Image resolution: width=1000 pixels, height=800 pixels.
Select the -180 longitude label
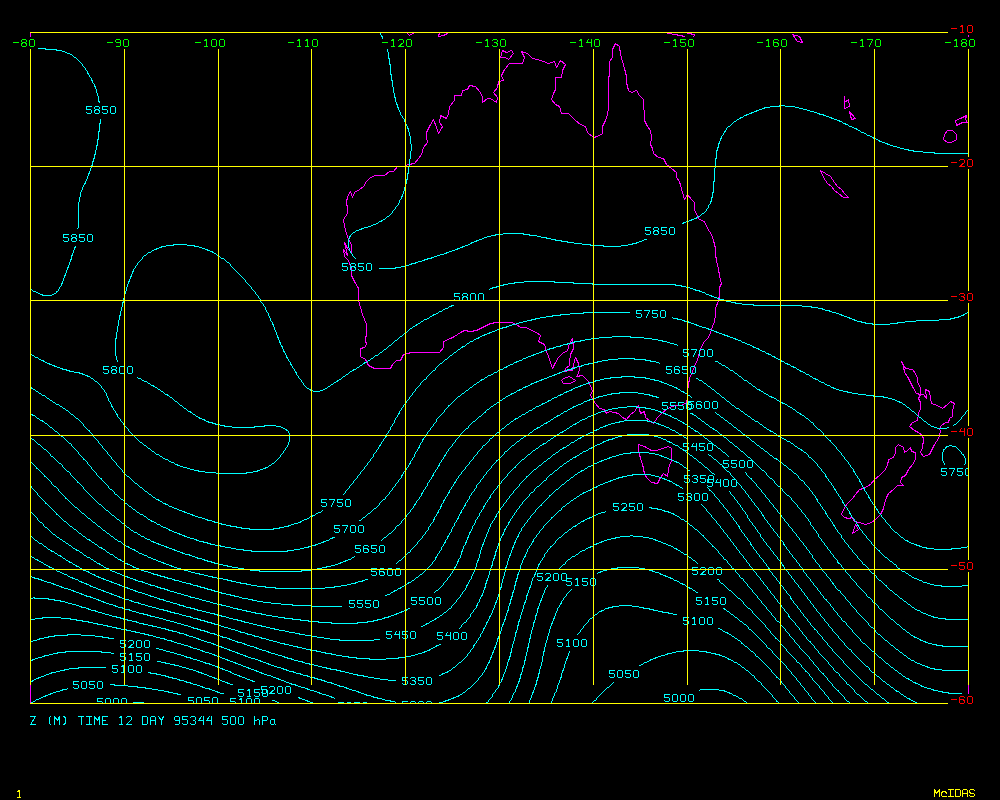961,43
